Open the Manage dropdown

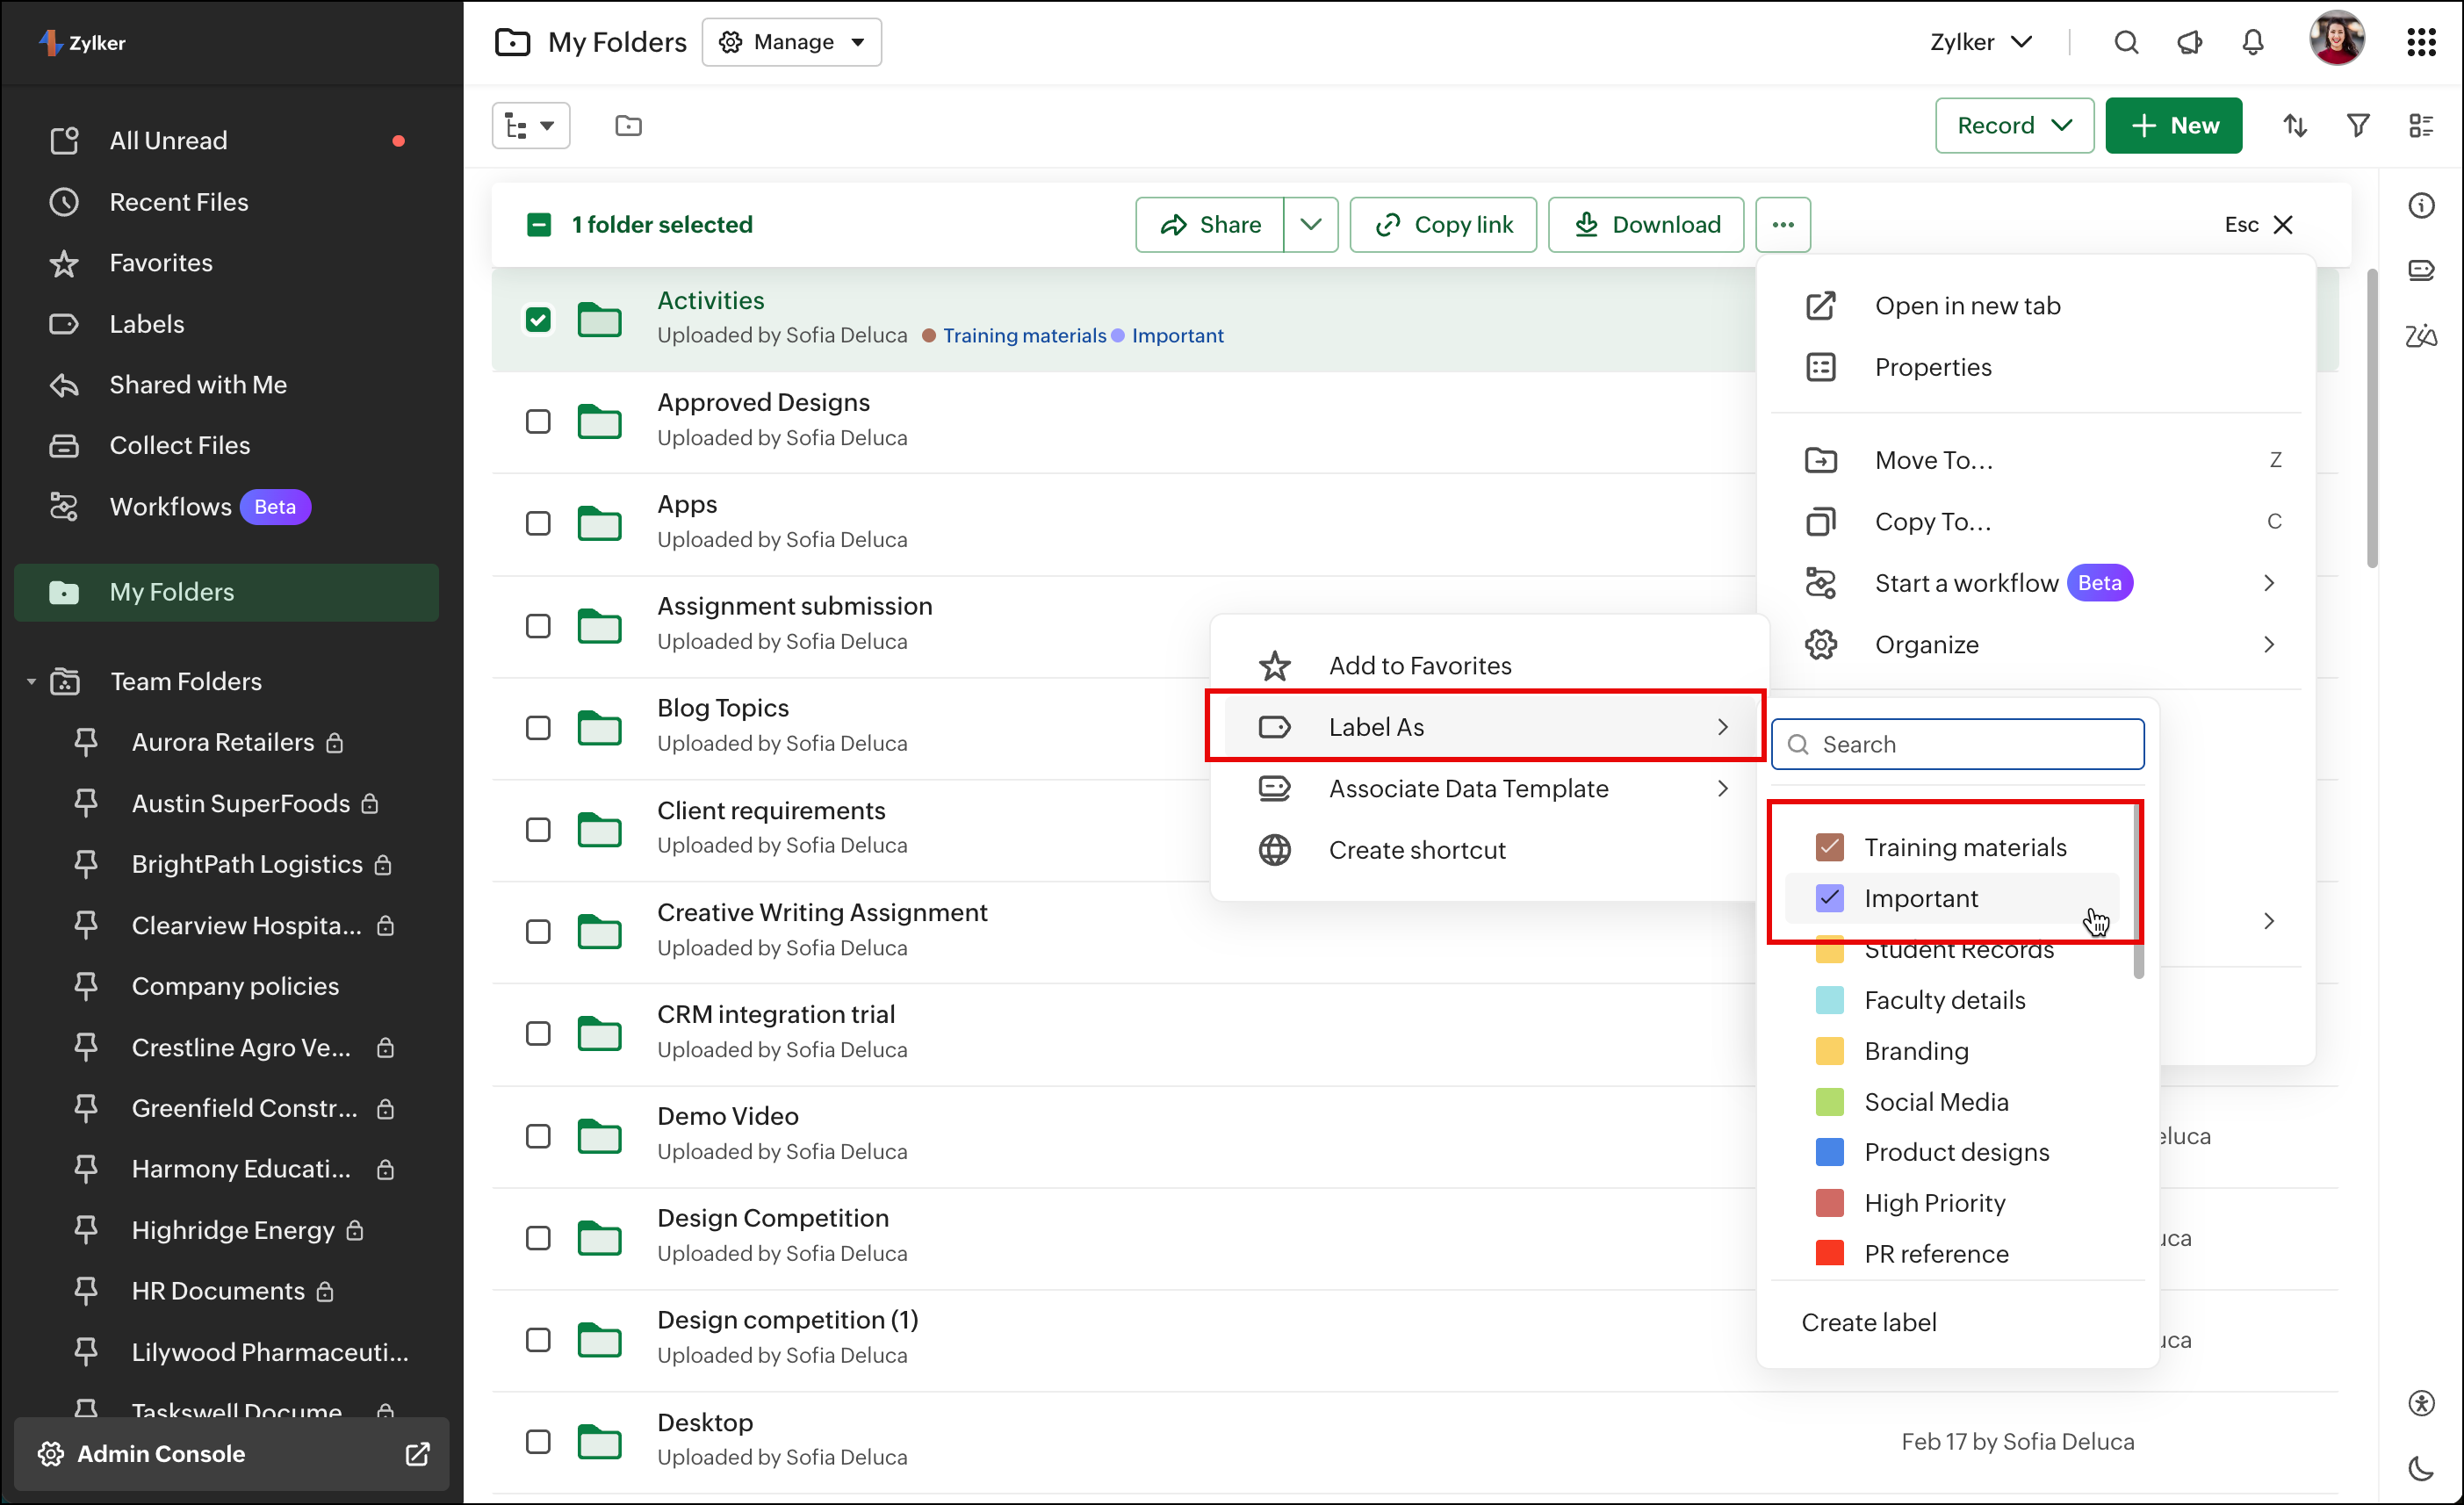[792, 42]
